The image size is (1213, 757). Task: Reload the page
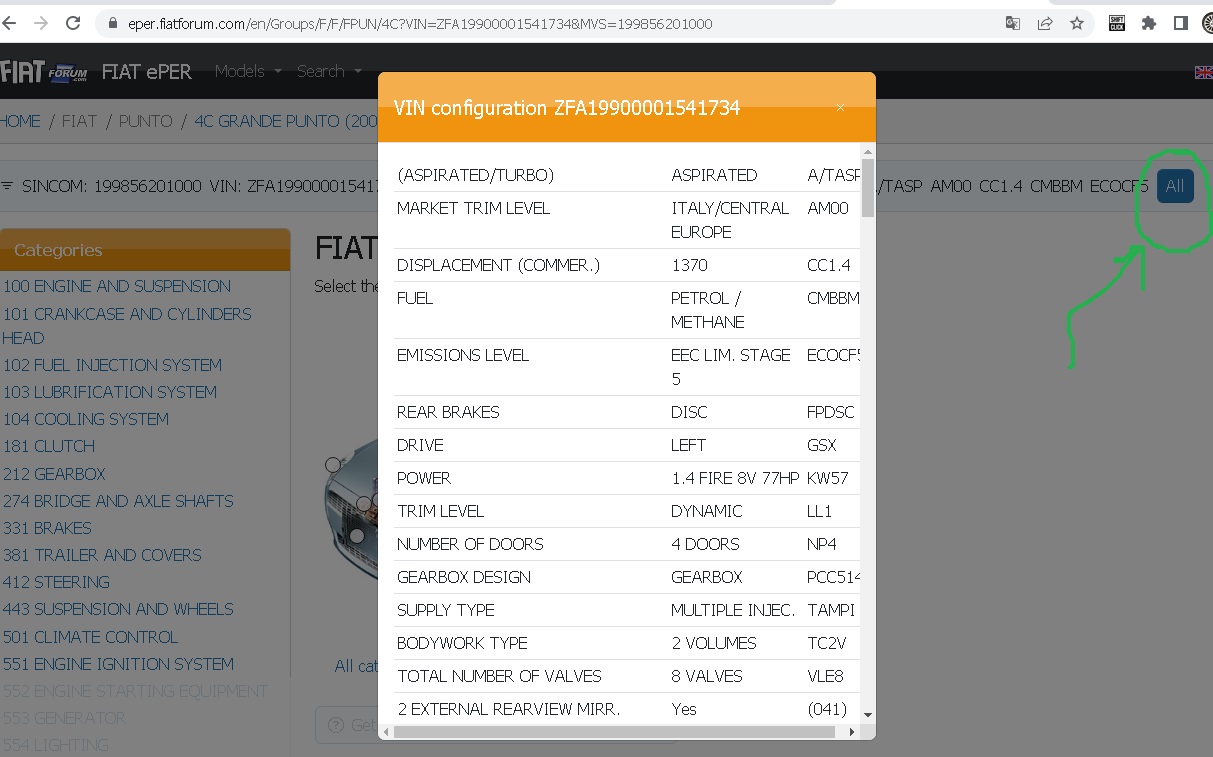[73, 23]
